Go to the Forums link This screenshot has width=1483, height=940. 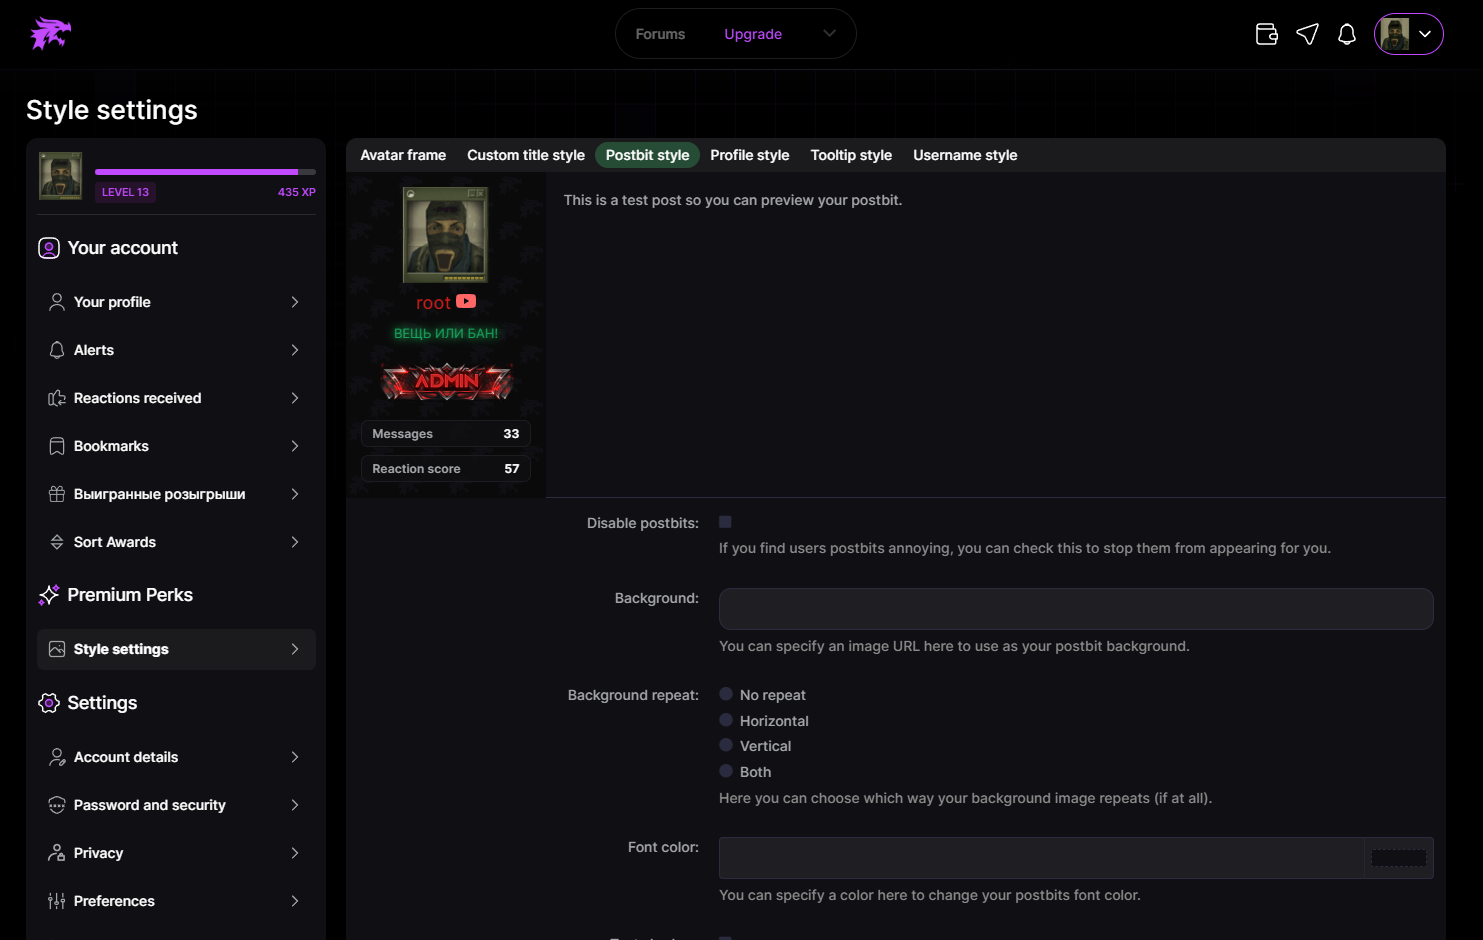coord(660,34)
